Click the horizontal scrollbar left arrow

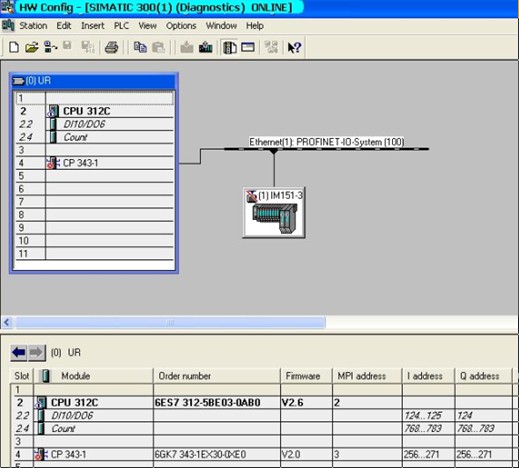(6, 322)
